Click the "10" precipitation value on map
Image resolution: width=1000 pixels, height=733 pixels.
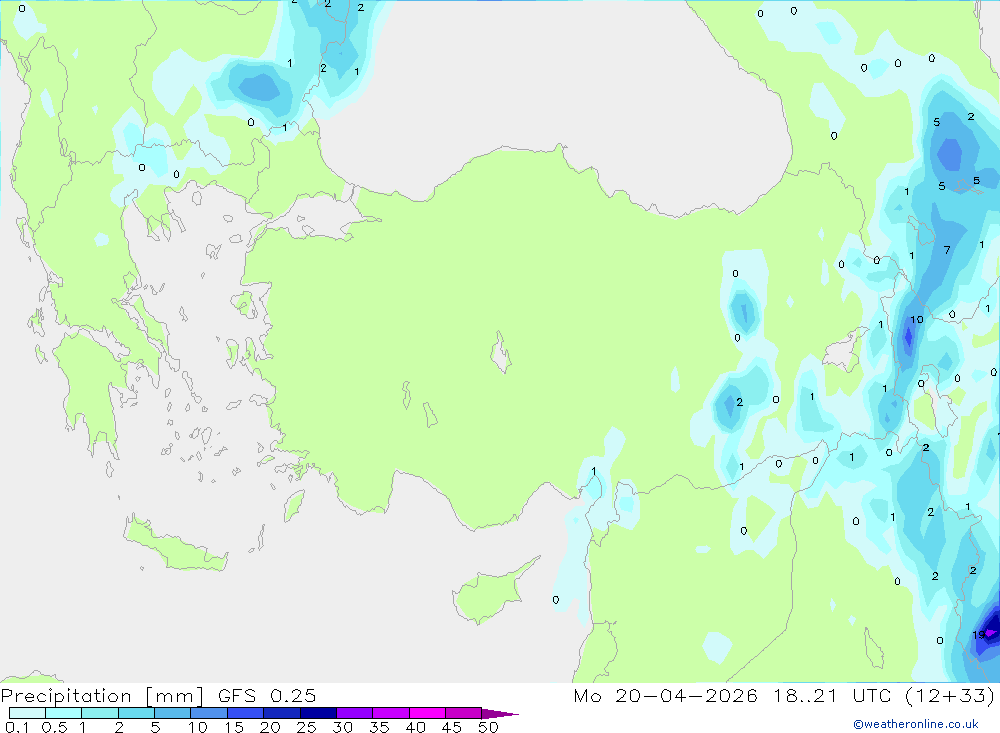[916, 320]
